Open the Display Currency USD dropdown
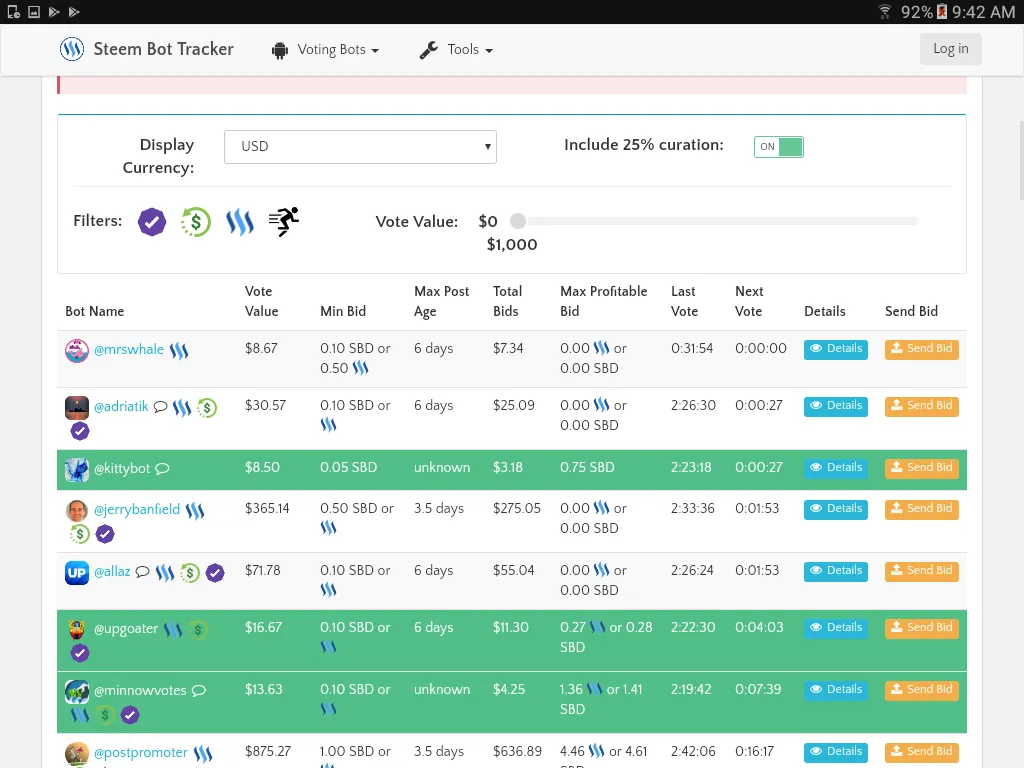This screenshot has height=768, width=1024. point(360,146)
